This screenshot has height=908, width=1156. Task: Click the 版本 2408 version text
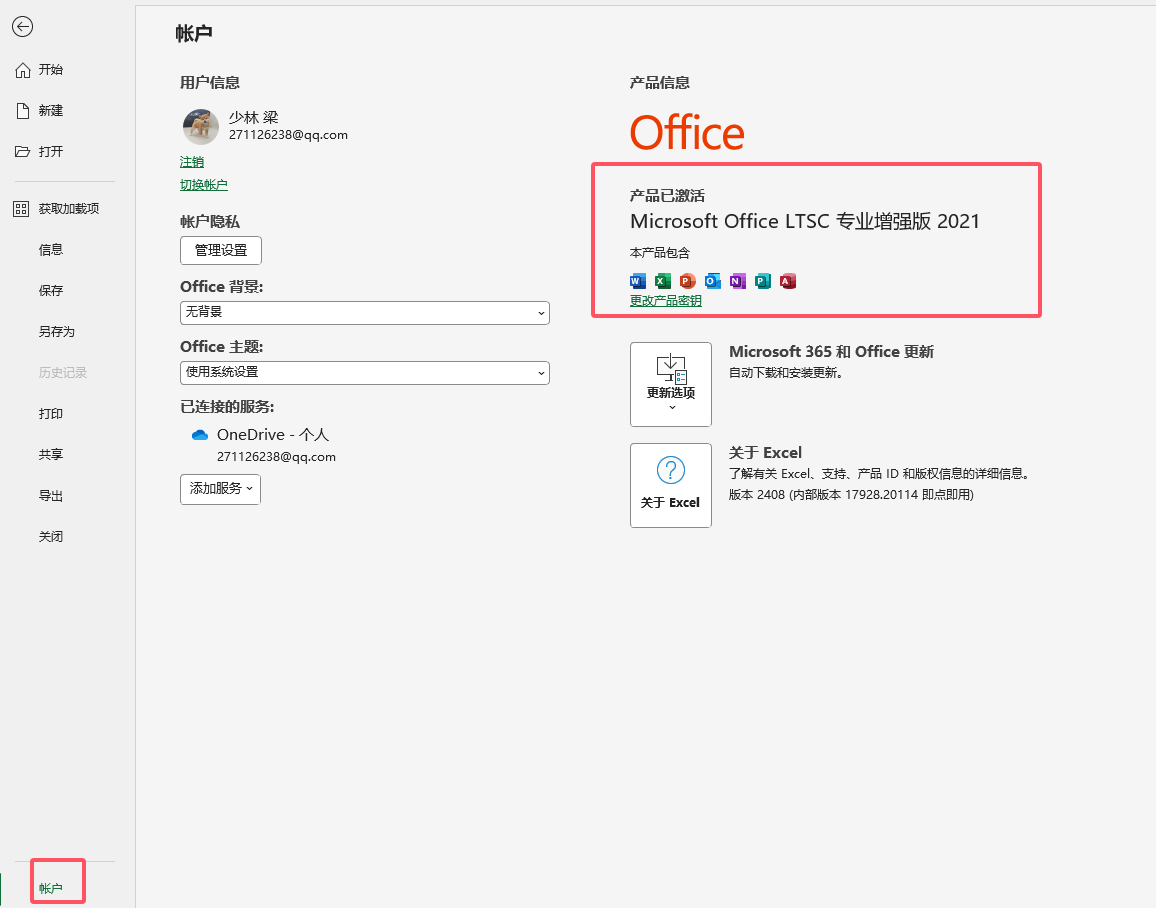(x=852, y=495)
